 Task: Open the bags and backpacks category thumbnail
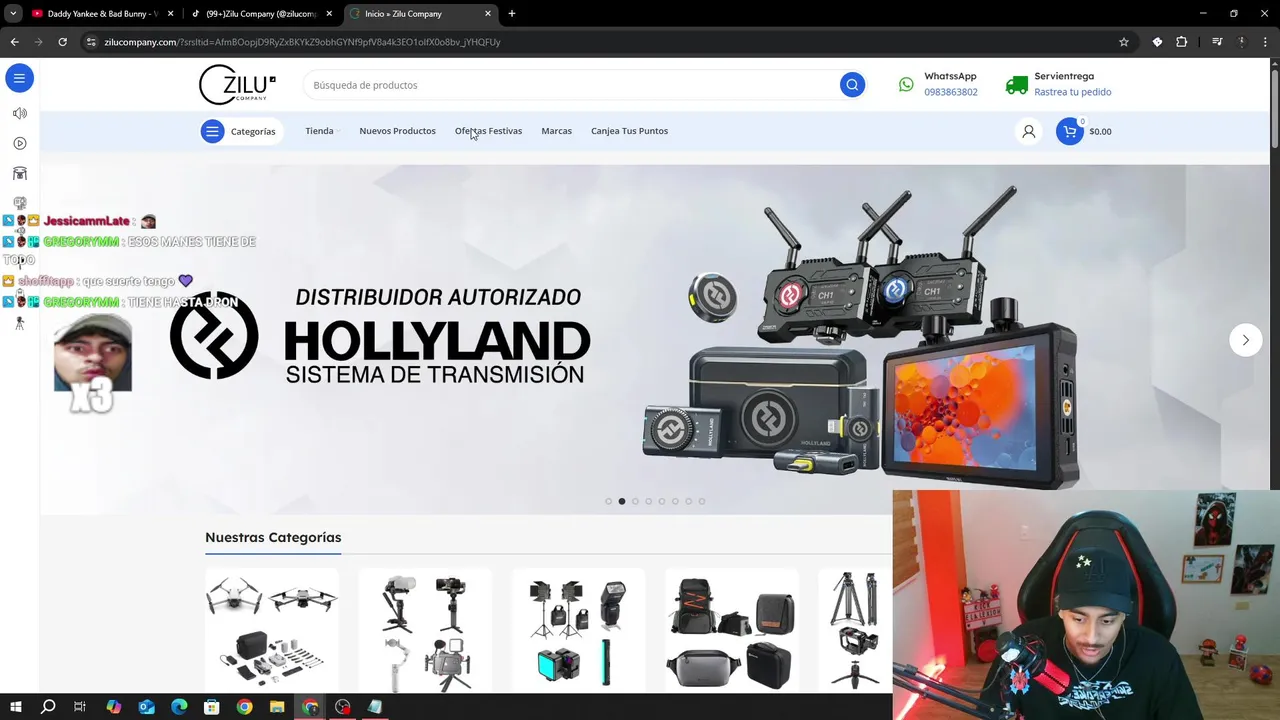click(732, 630)
